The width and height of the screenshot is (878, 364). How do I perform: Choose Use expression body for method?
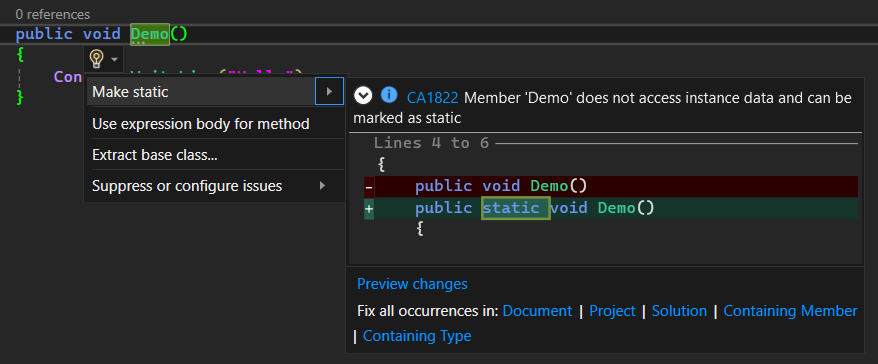200,123
